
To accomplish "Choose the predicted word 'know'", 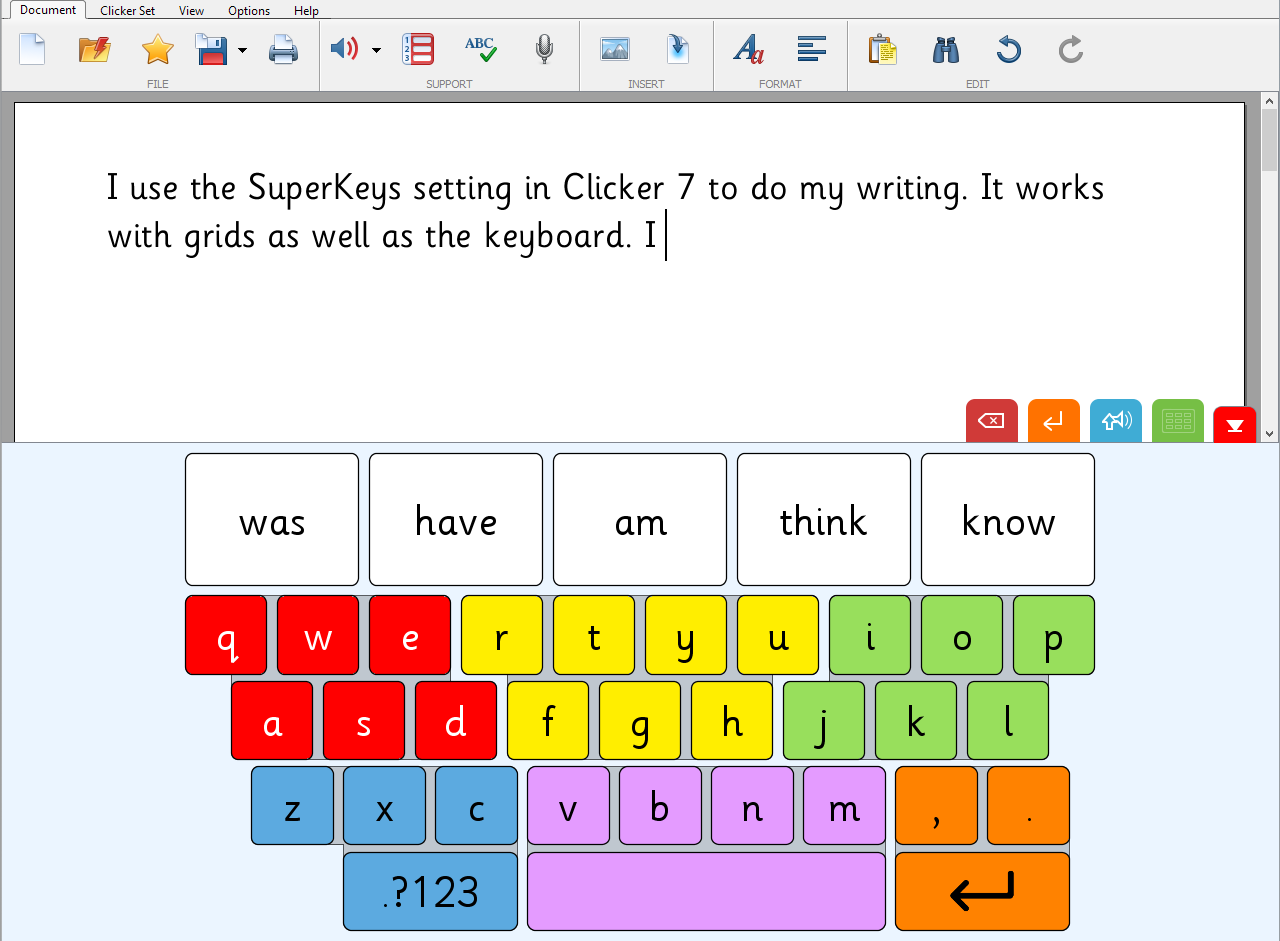I will (x=1008, y=520).
